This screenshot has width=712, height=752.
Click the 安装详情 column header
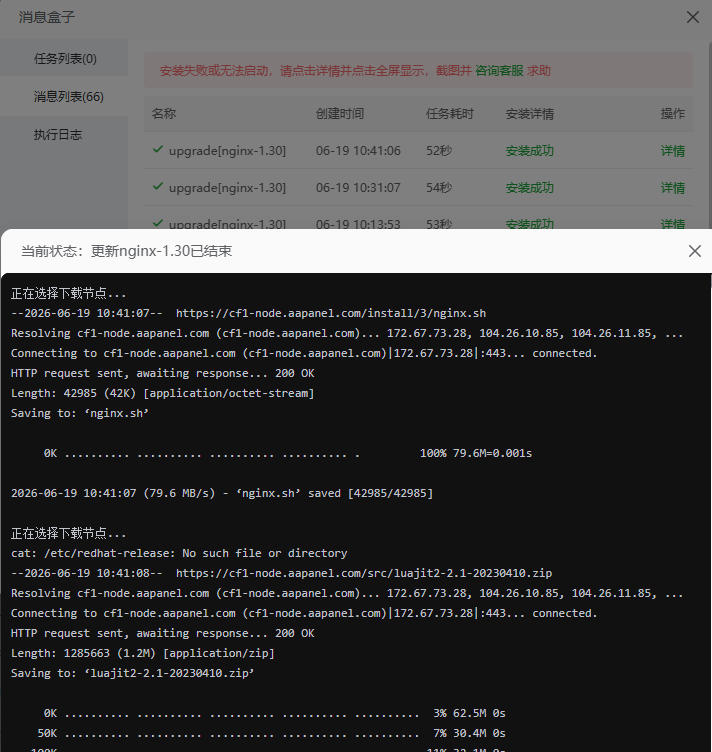(529, 114)
